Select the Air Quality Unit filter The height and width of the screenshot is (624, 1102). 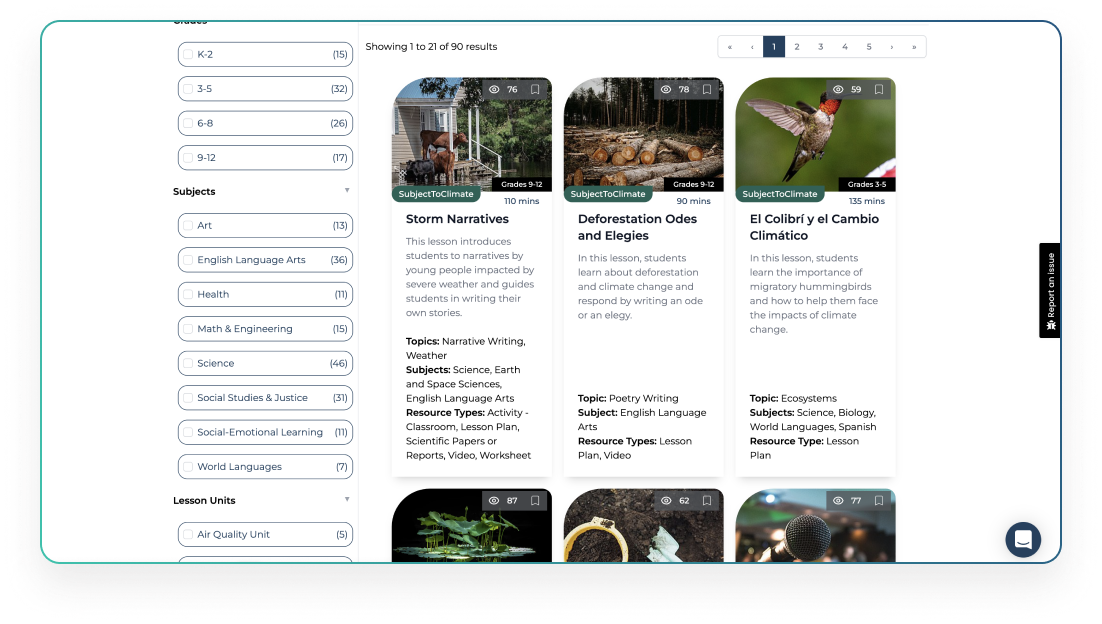(187, 534)
